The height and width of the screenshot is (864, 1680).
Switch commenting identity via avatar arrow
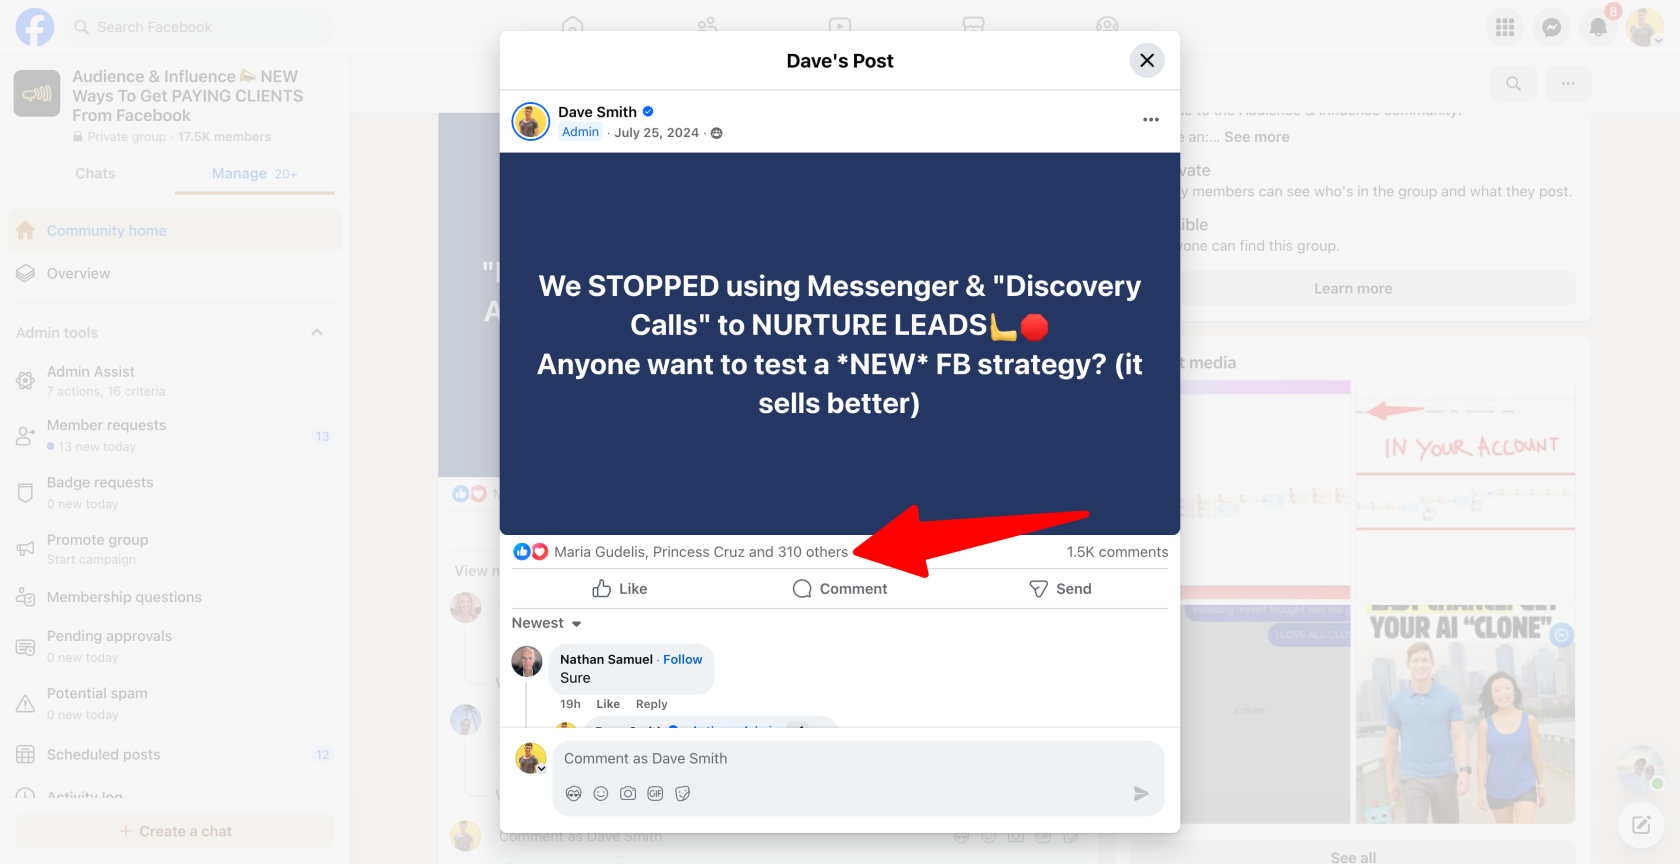[x=541, y=769]
